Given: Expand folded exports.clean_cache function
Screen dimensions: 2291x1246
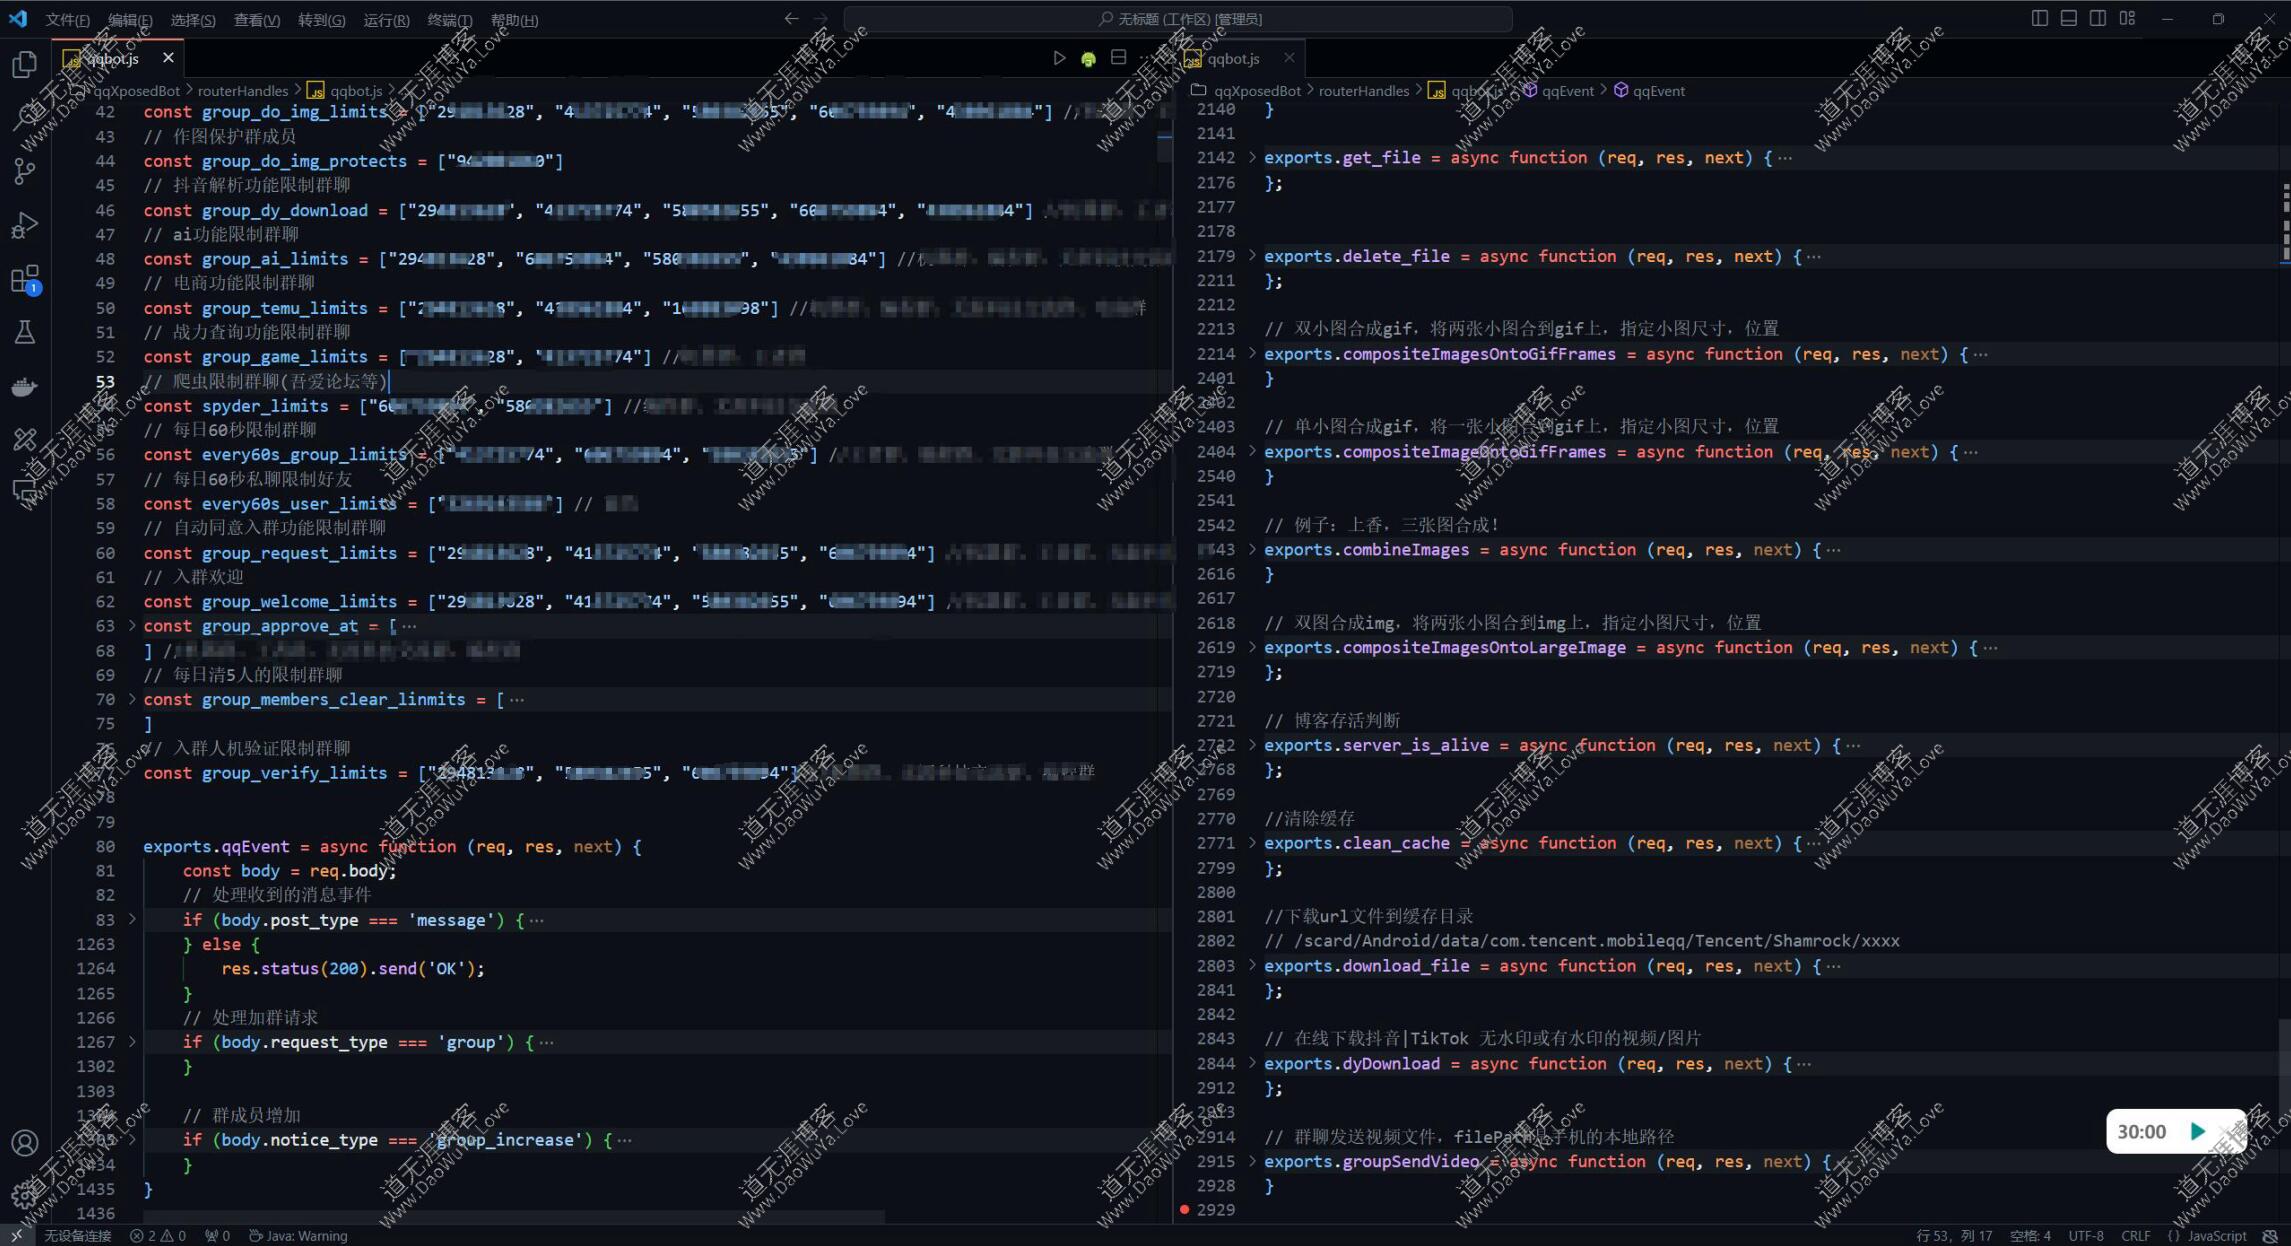Looking at the screenshot, I should (1252, 843).
